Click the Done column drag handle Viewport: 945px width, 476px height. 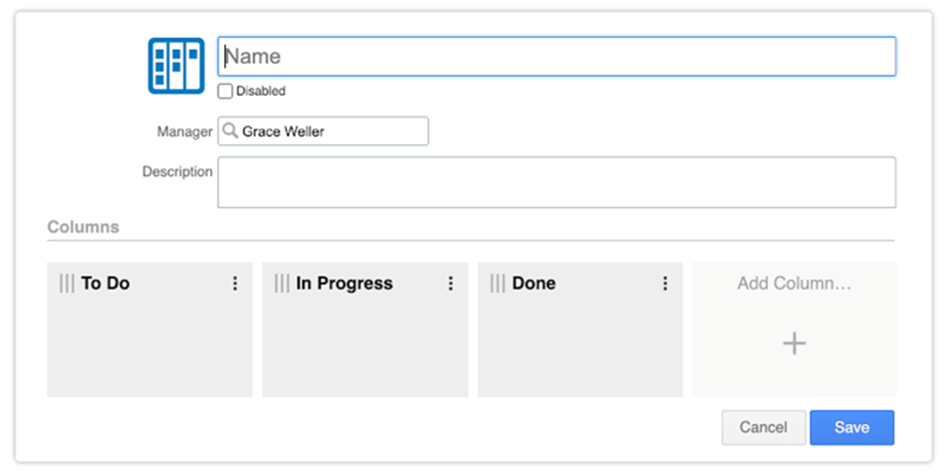click(x=498, y=283)
